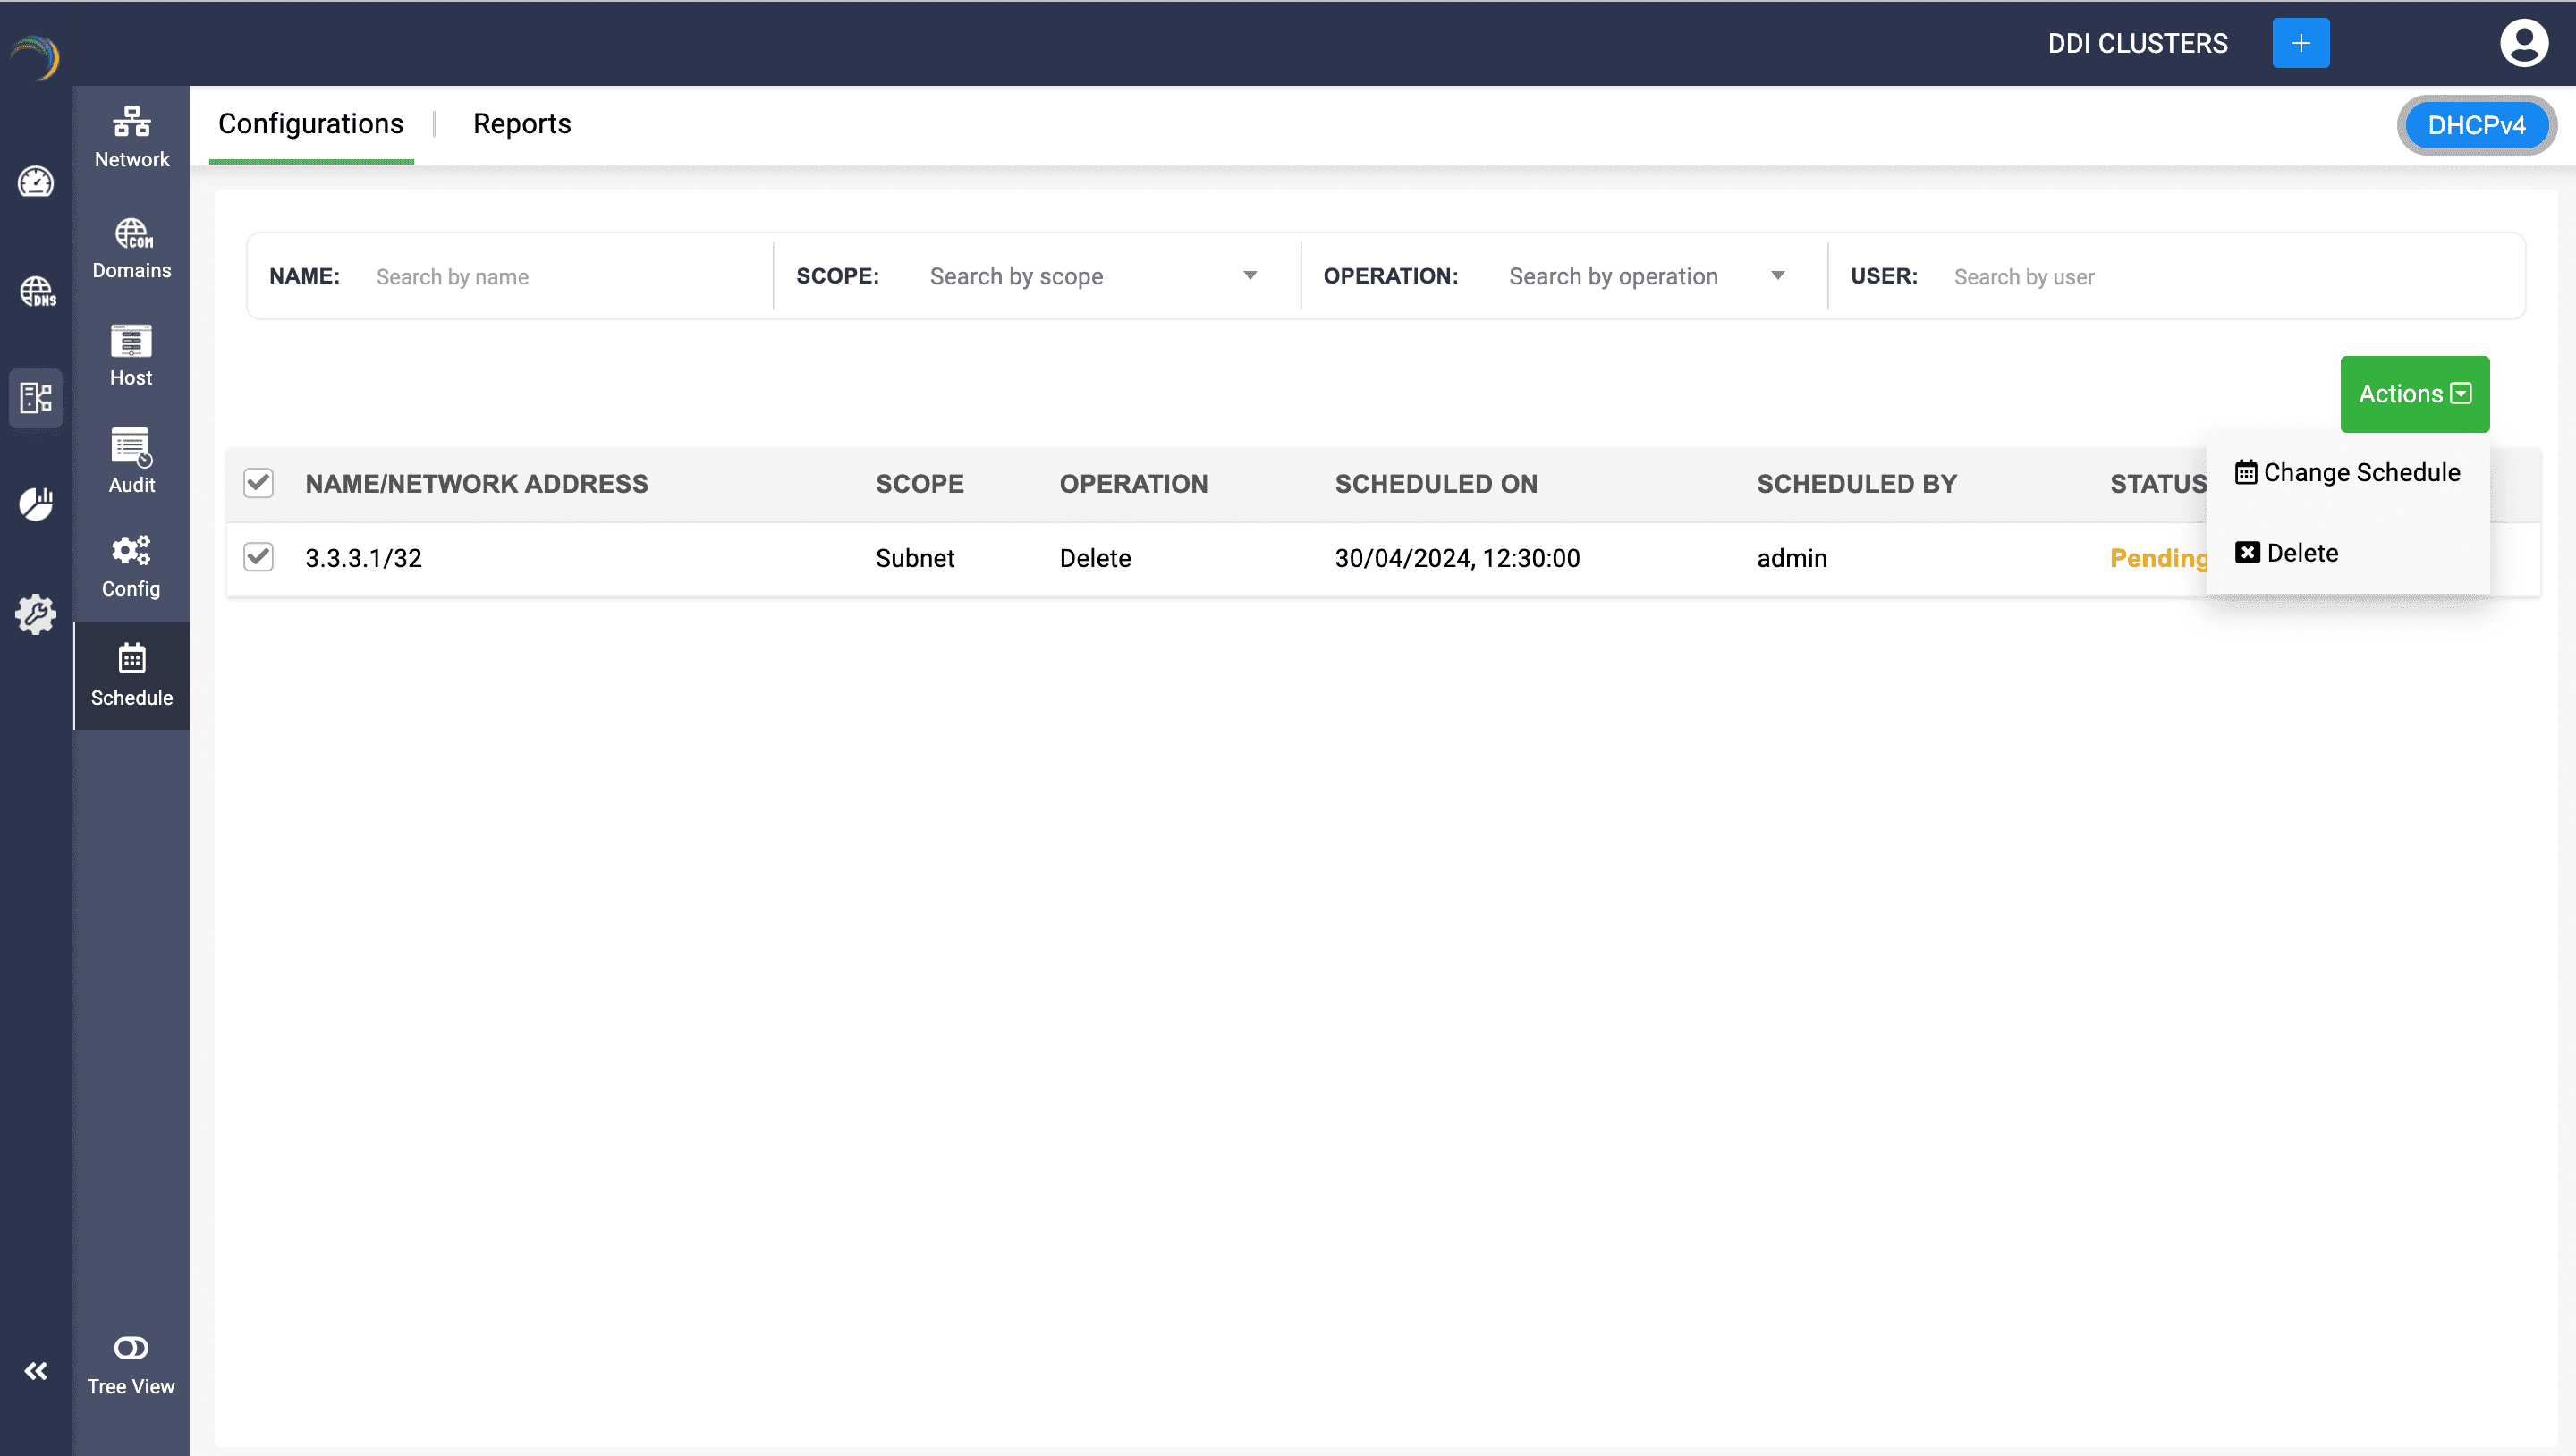The image size is (2576, 1456).
Task: Toggle the select-all header checkbox
Action: pos(258,483)
